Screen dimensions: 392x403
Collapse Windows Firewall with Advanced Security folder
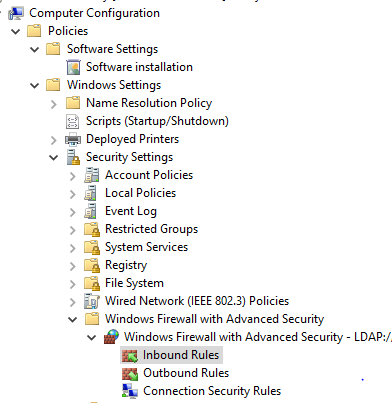pyautogui.click(x=73, y=320)
